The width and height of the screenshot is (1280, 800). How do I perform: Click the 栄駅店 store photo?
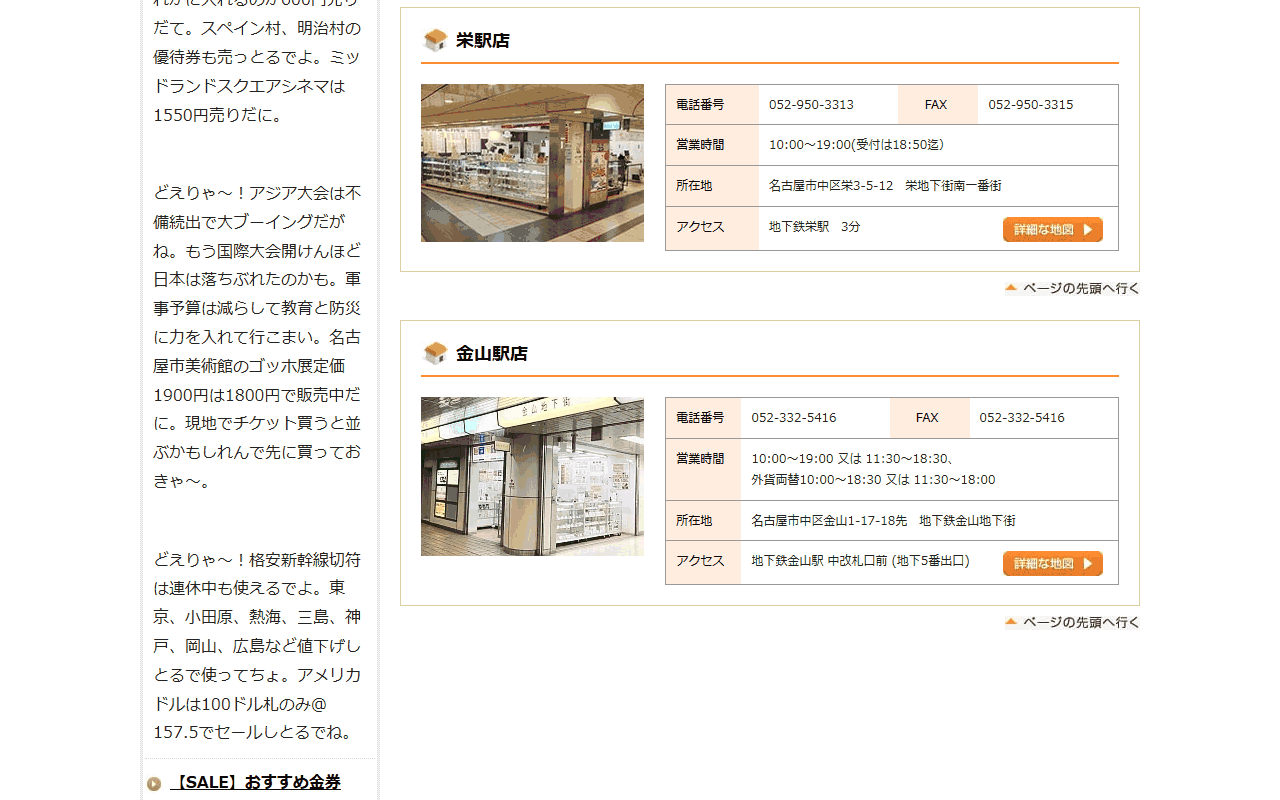[532, 163]
